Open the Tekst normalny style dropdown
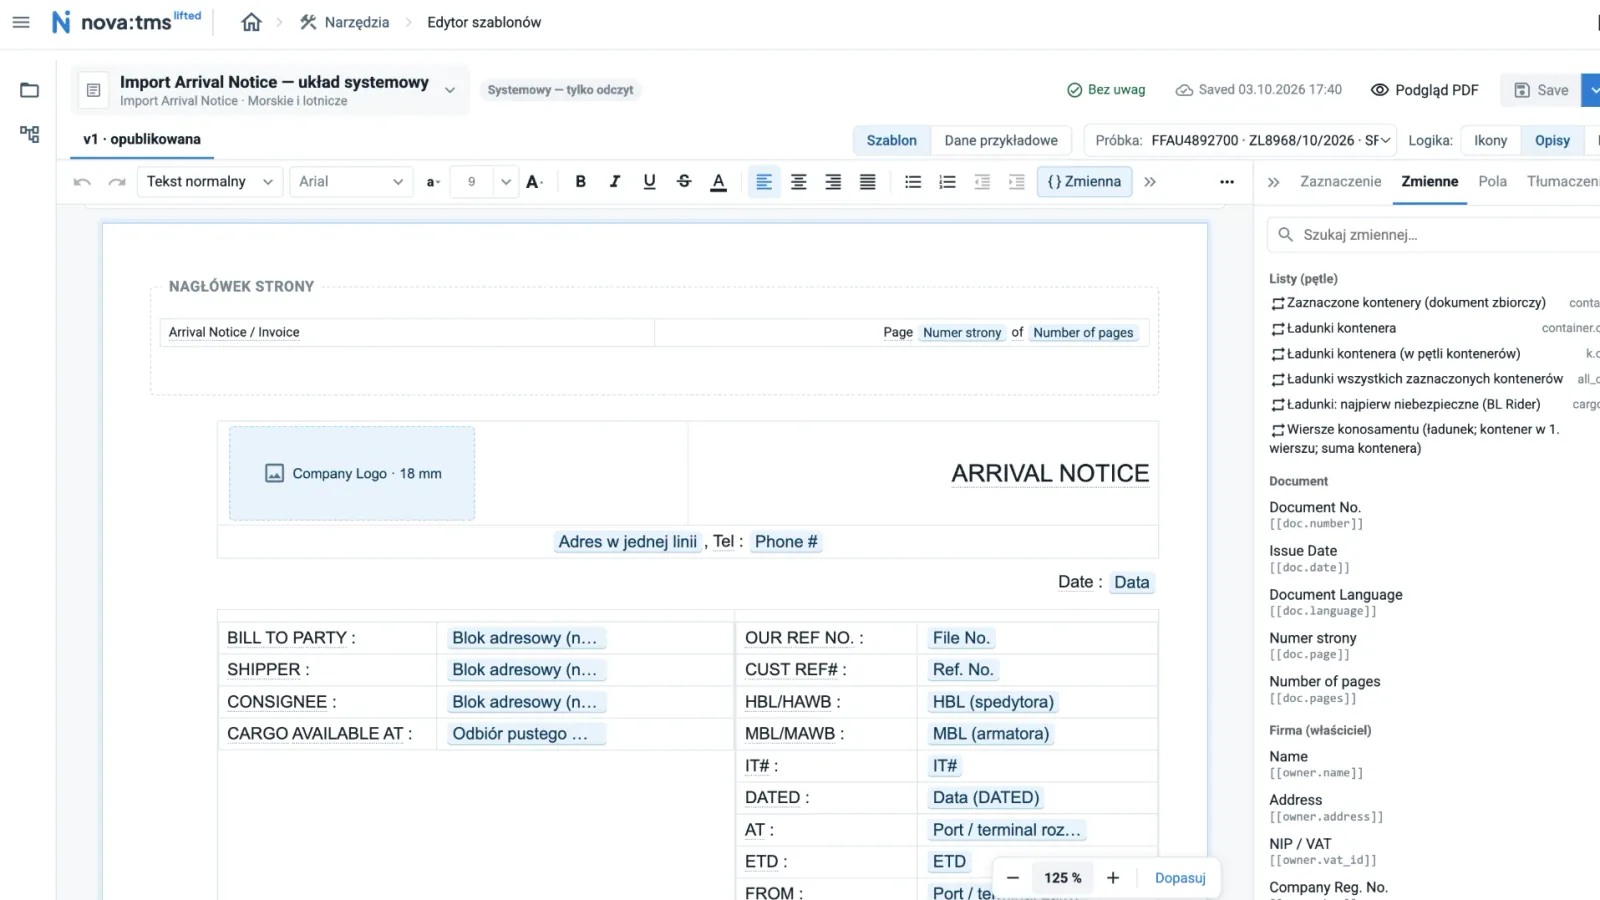 pyautogui.click(x=209, y=181)
